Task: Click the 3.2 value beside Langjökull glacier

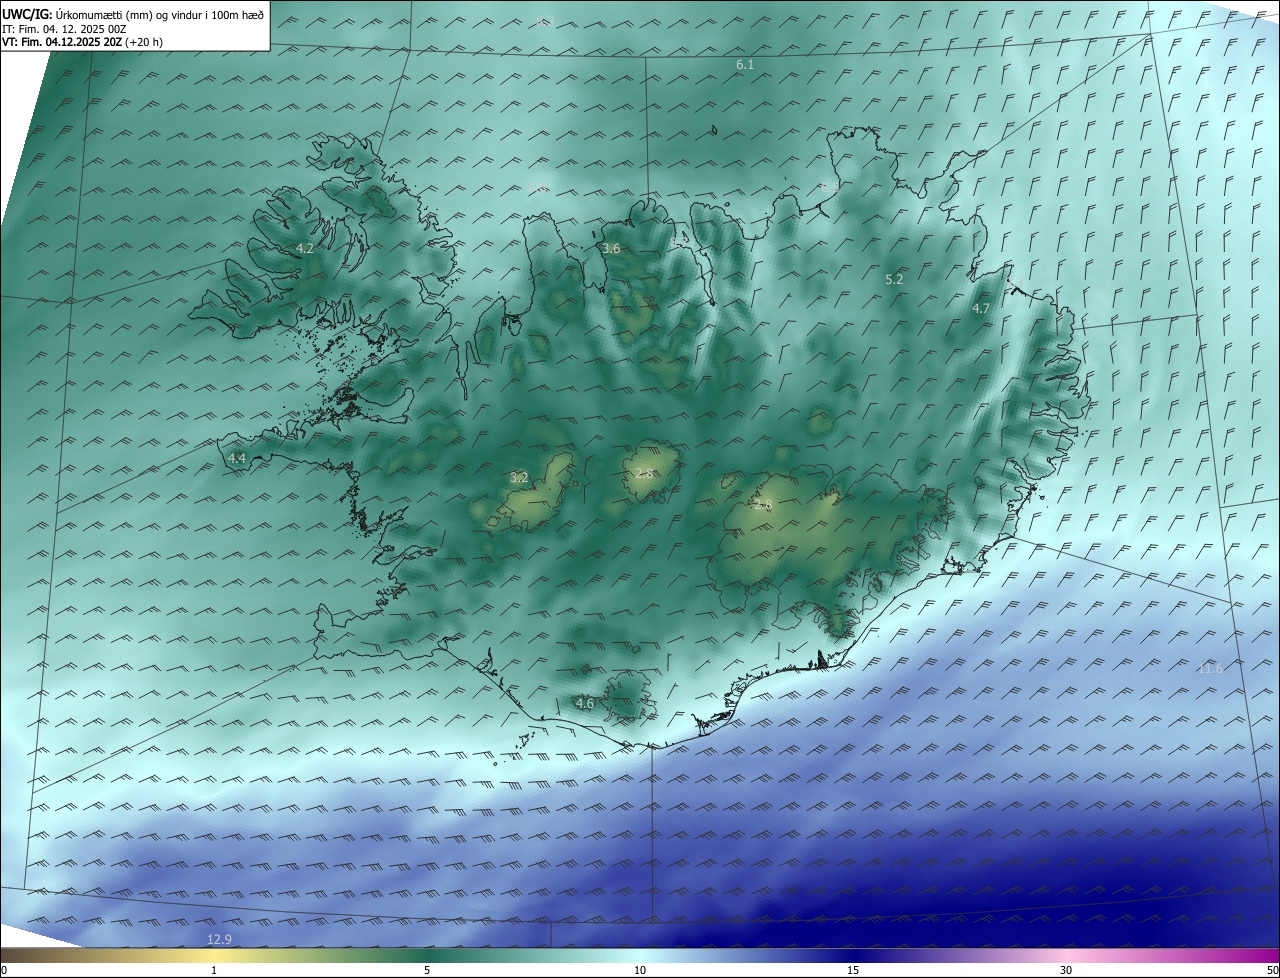Action: [519, 477]
